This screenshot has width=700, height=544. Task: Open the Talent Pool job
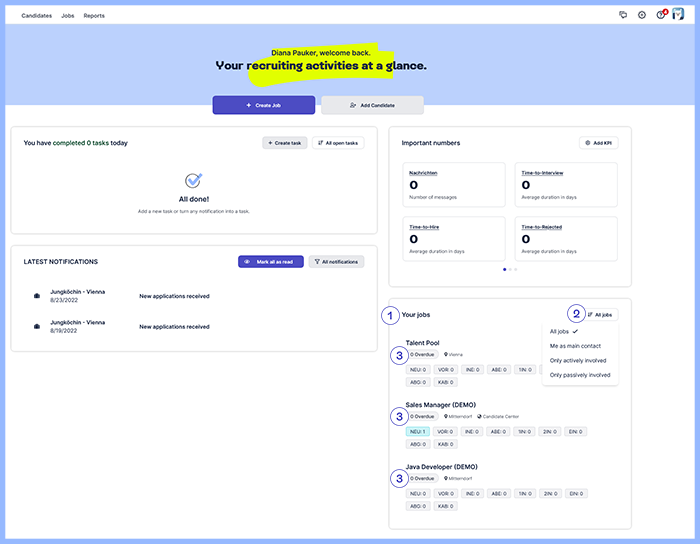[x=422, y=343]
